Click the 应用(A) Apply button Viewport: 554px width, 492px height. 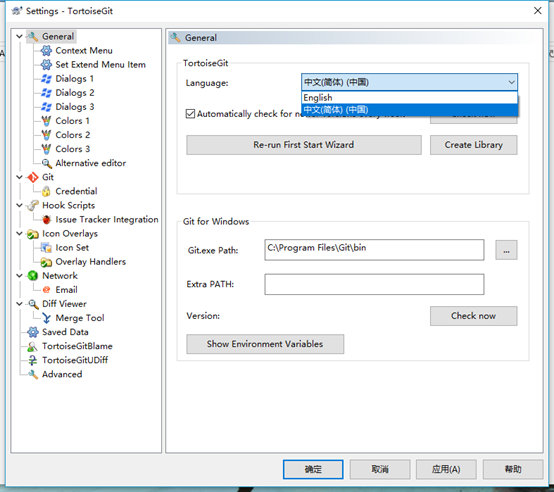click(x=446, y=469)
